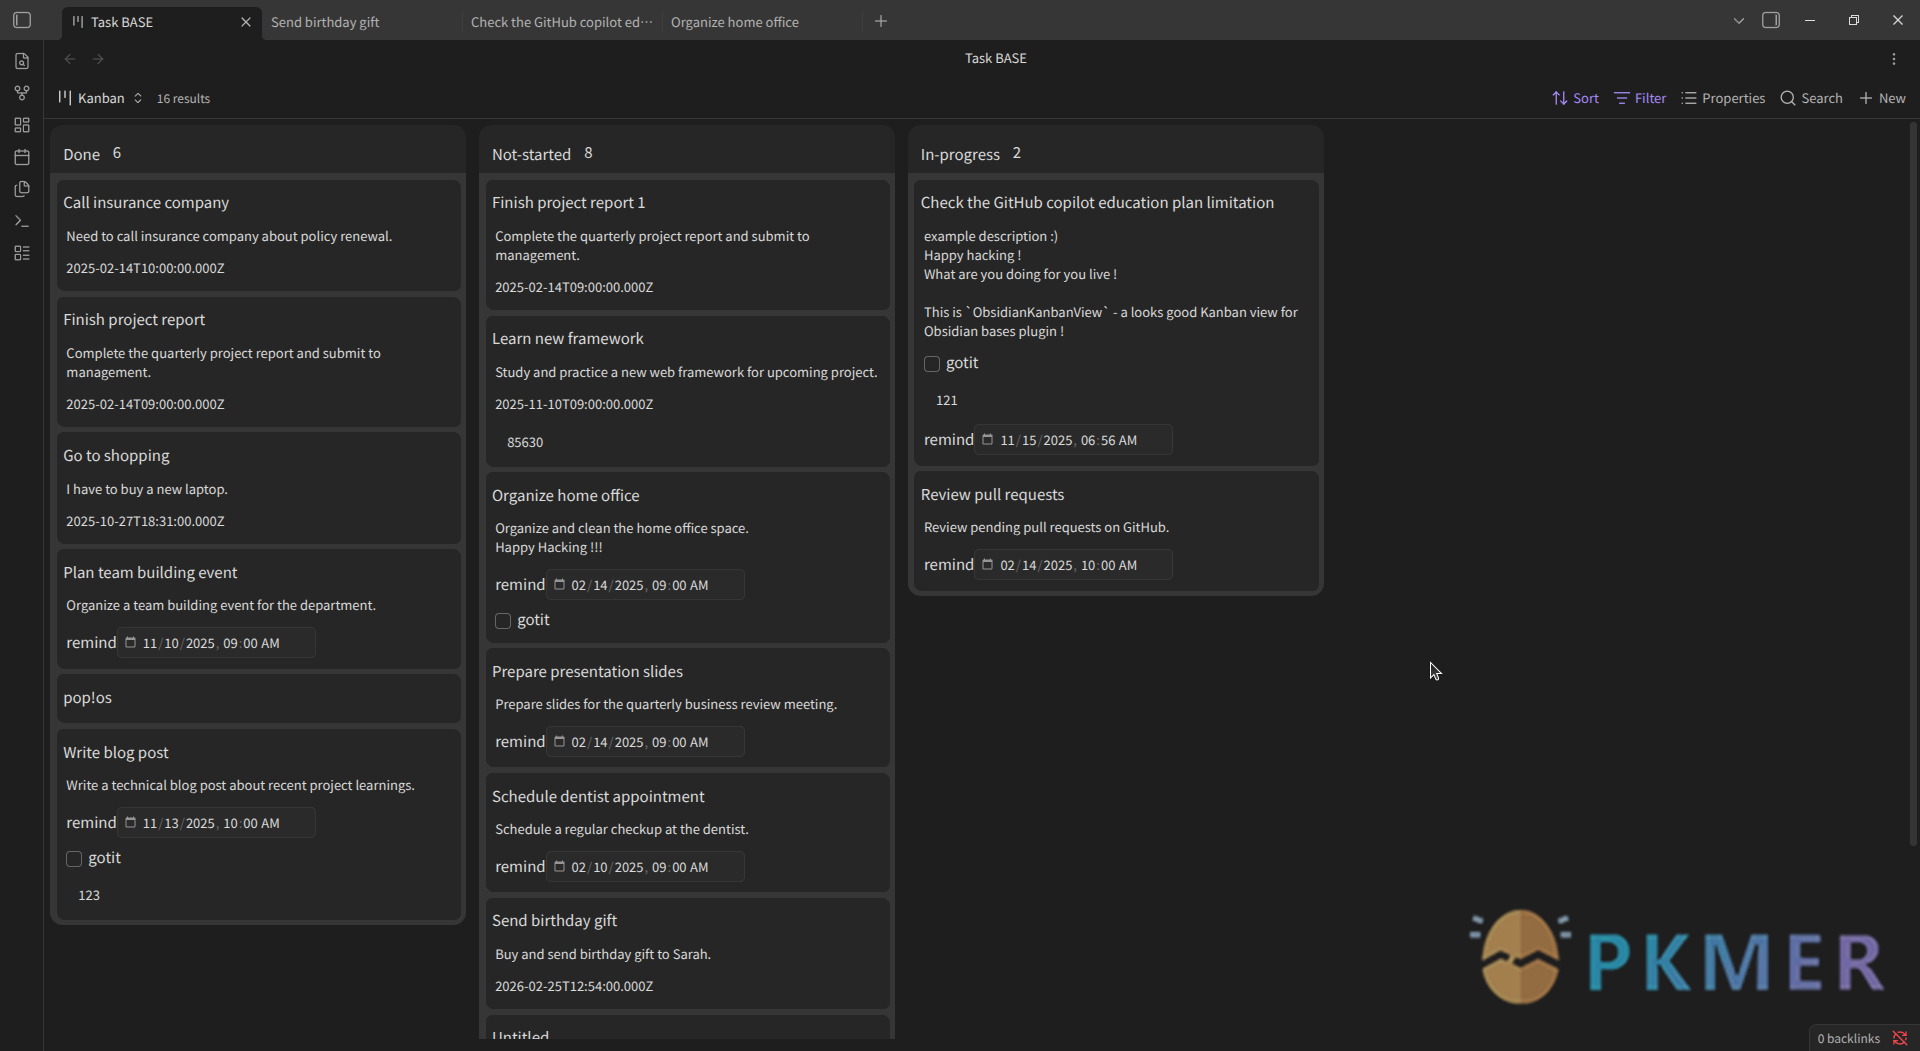Click the list-layout icon at ribbon bottom
Image resolution: width=1920 pixels, height=1051 pixels.
tap(22, 253)
